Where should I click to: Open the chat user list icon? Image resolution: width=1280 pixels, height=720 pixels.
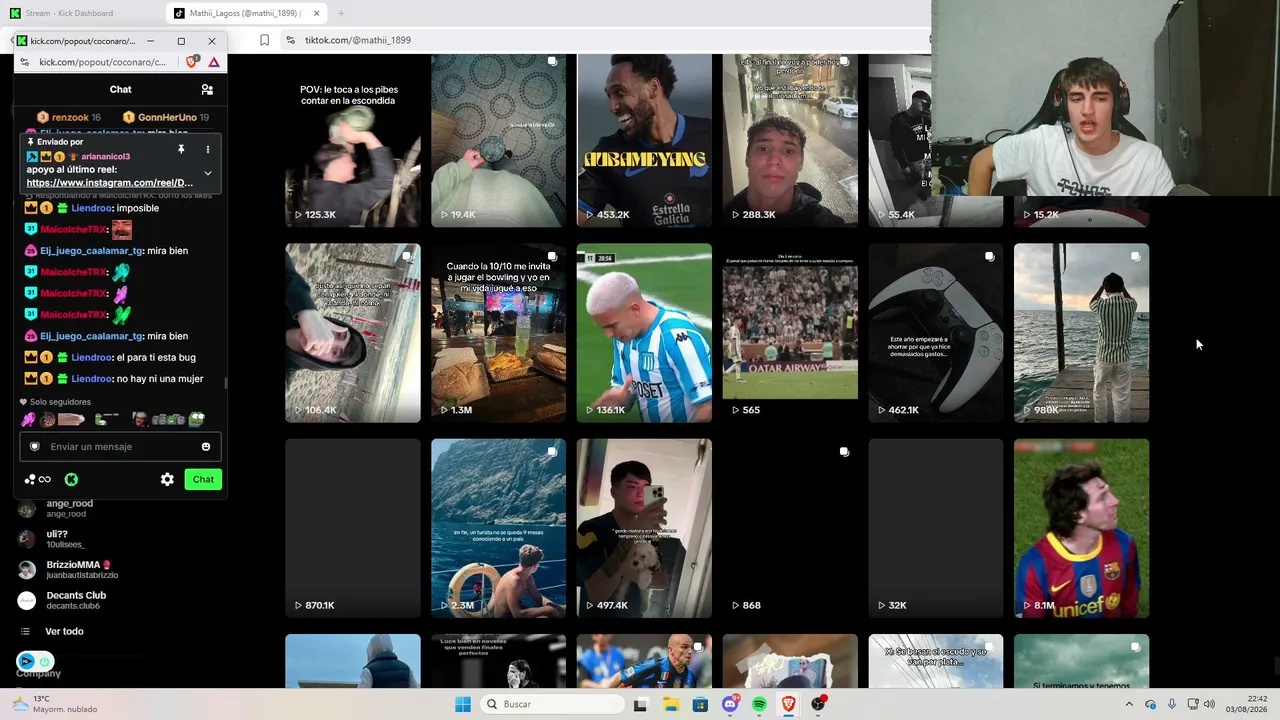(207, 90)
